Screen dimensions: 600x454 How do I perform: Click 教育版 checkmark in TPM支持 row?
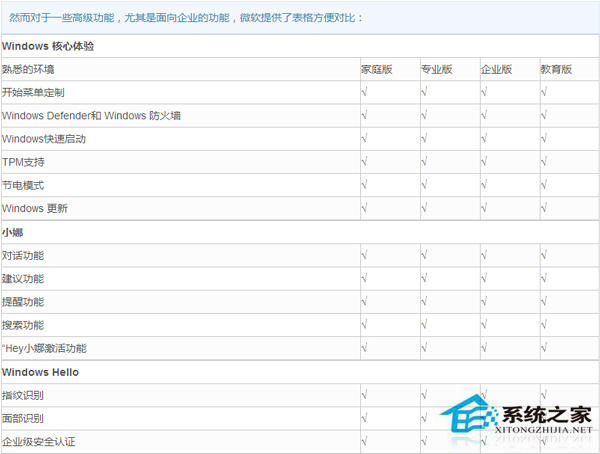544,162
